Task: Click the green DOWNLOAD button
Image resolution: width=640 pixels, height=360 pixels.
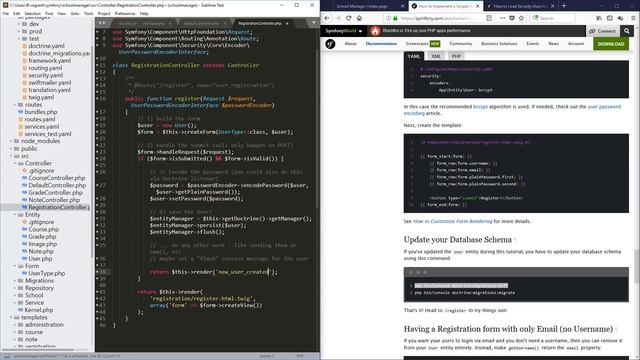Action: pos(611,44)
